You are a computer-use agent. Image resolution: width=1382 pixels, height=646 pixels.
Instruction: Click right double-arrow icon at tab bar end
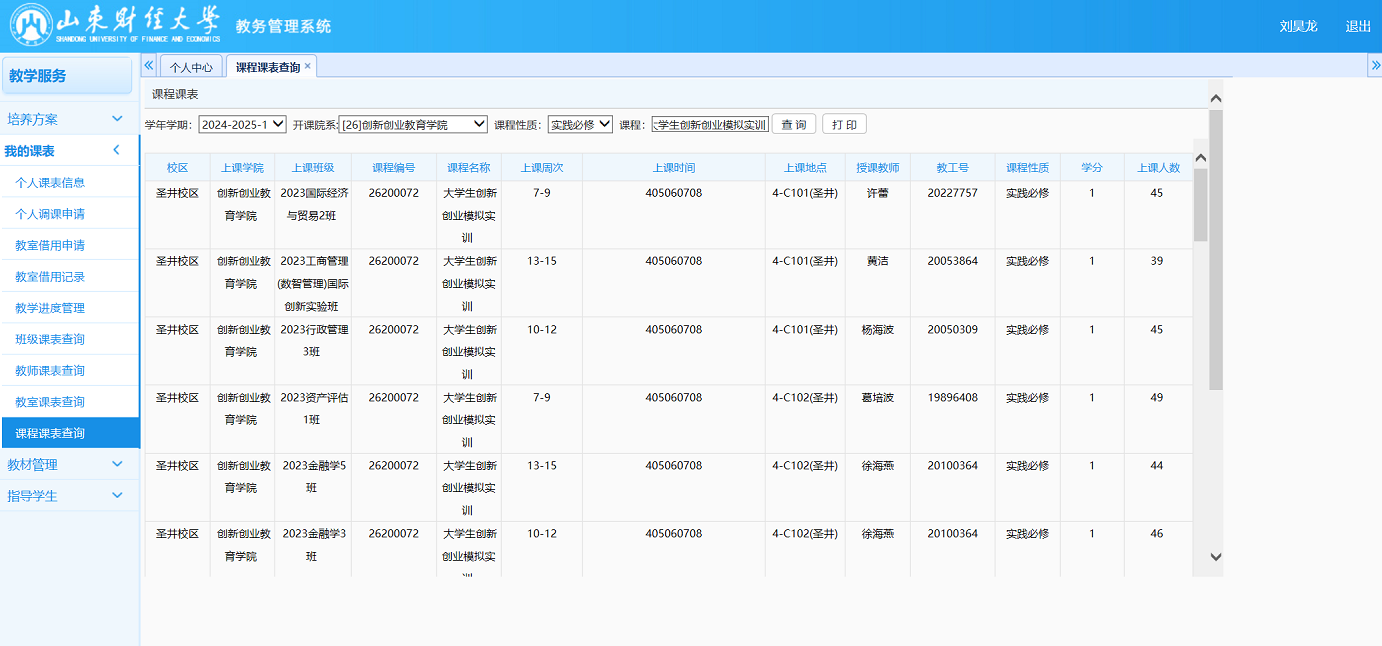point(1374,65)
